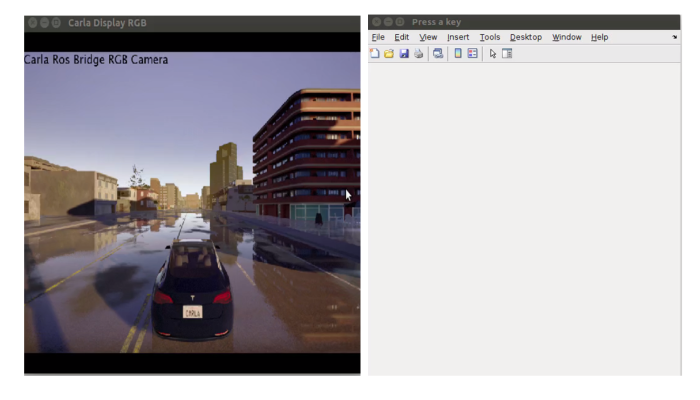The height and width of the screenshot is (400, 700).
Task: Click the Link Plot toolbar icon
Action: click(x=438, y=54)
